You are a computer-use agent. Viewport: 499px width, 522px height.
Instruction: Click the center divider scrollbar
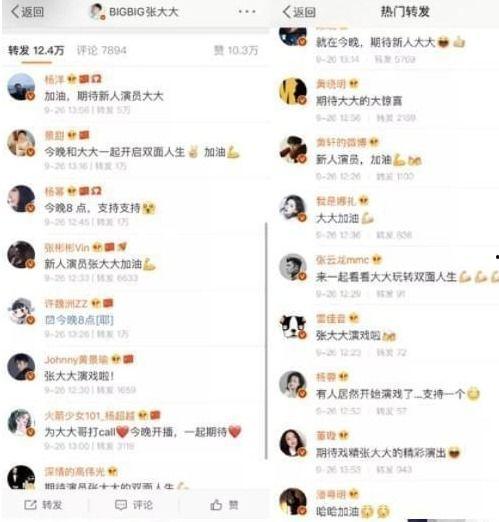pos(266,341)
